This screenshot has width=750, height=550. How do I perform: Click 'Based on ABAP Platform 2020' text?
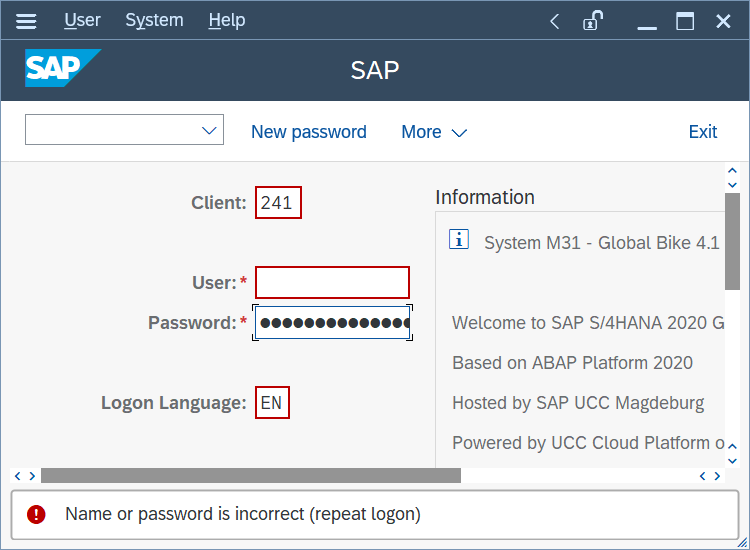pyautogui.click(x=573, y=363)
